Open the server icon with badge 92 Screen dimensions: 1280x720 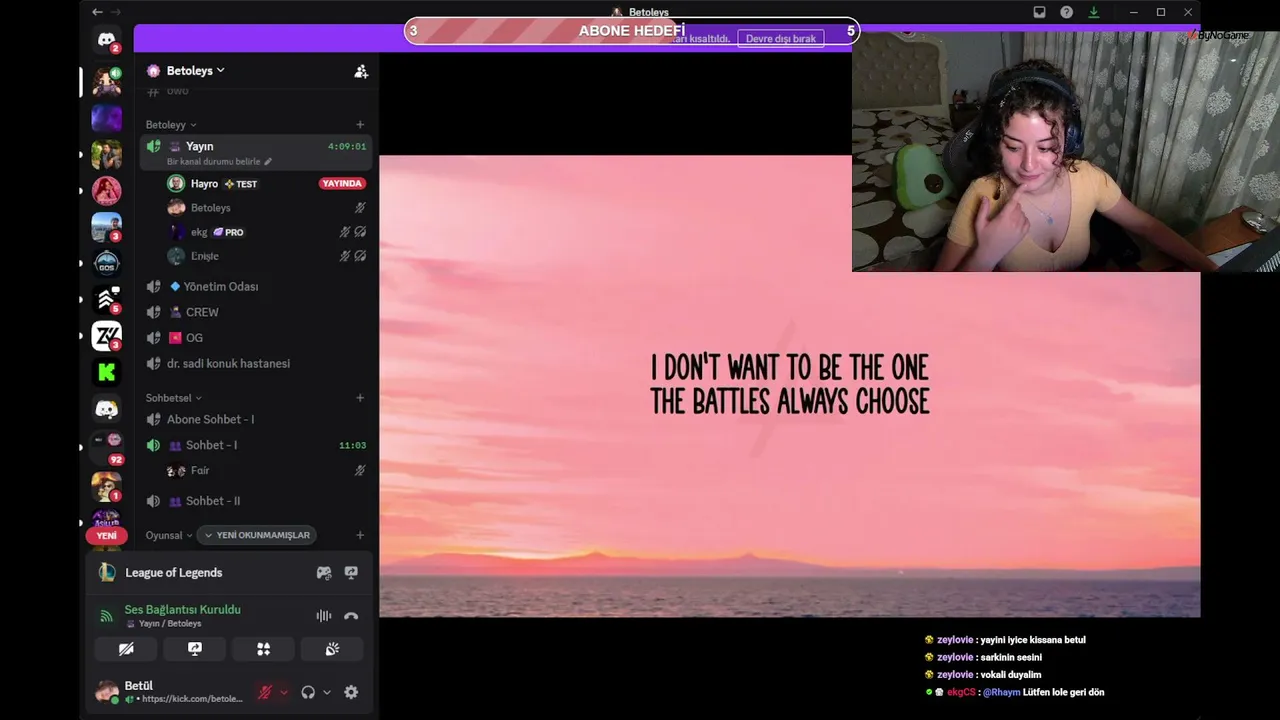point(107,447)
